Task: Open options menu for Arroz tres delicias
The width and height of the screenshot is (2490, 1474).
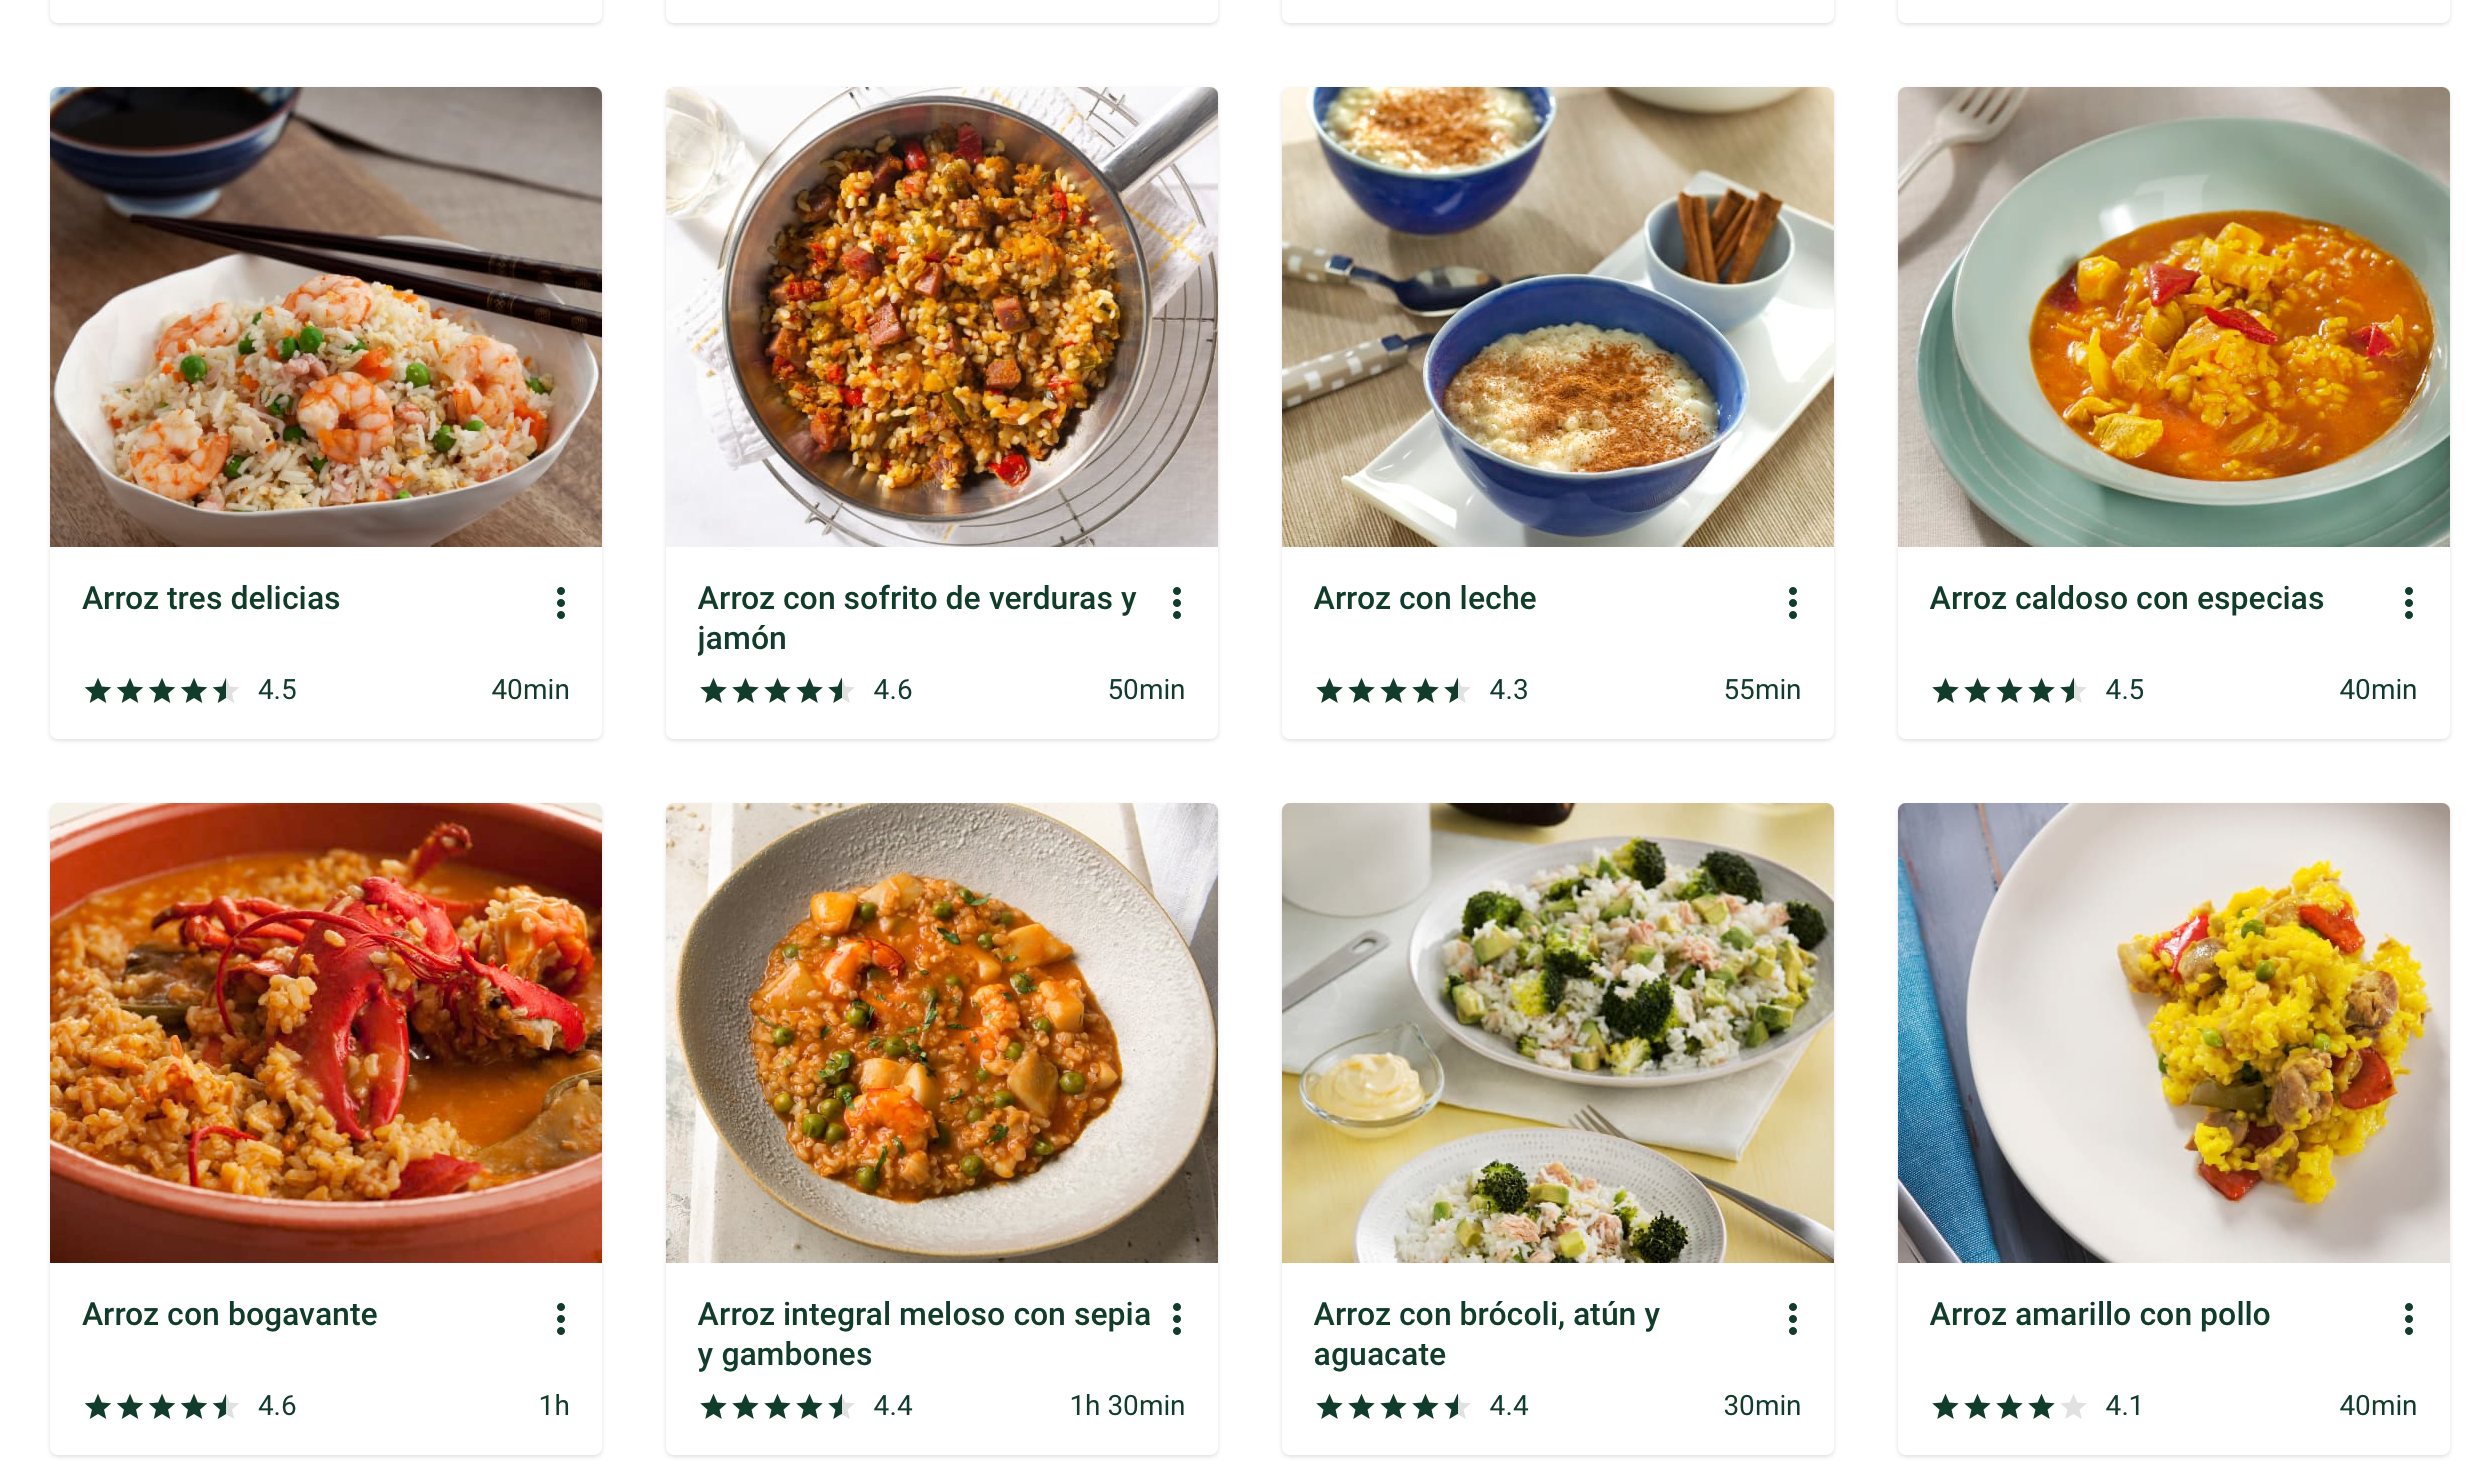Action: (561, 603)
